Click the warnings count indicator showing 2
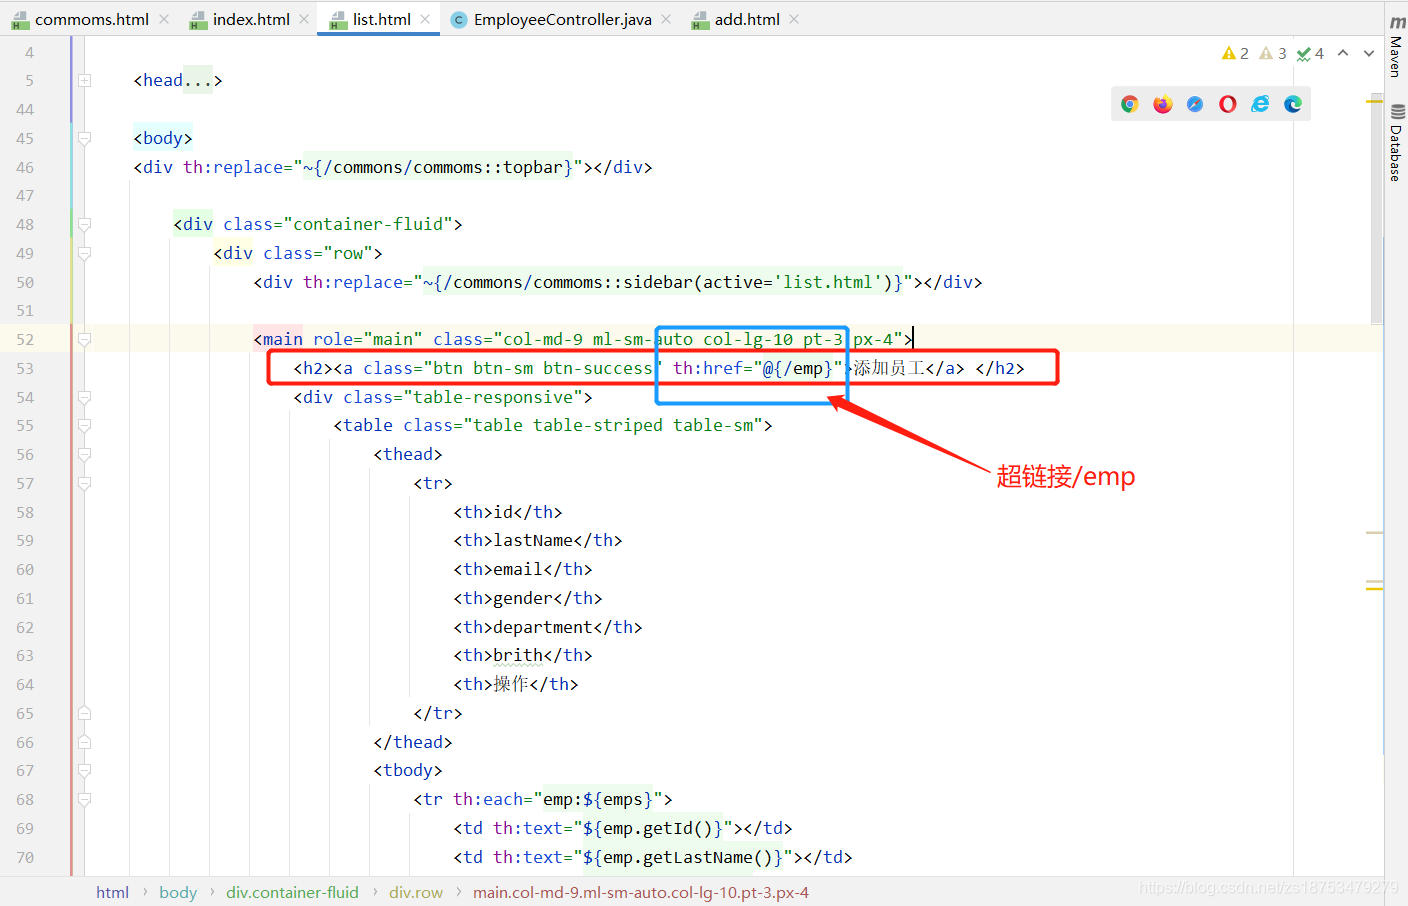 (1236, 53)
